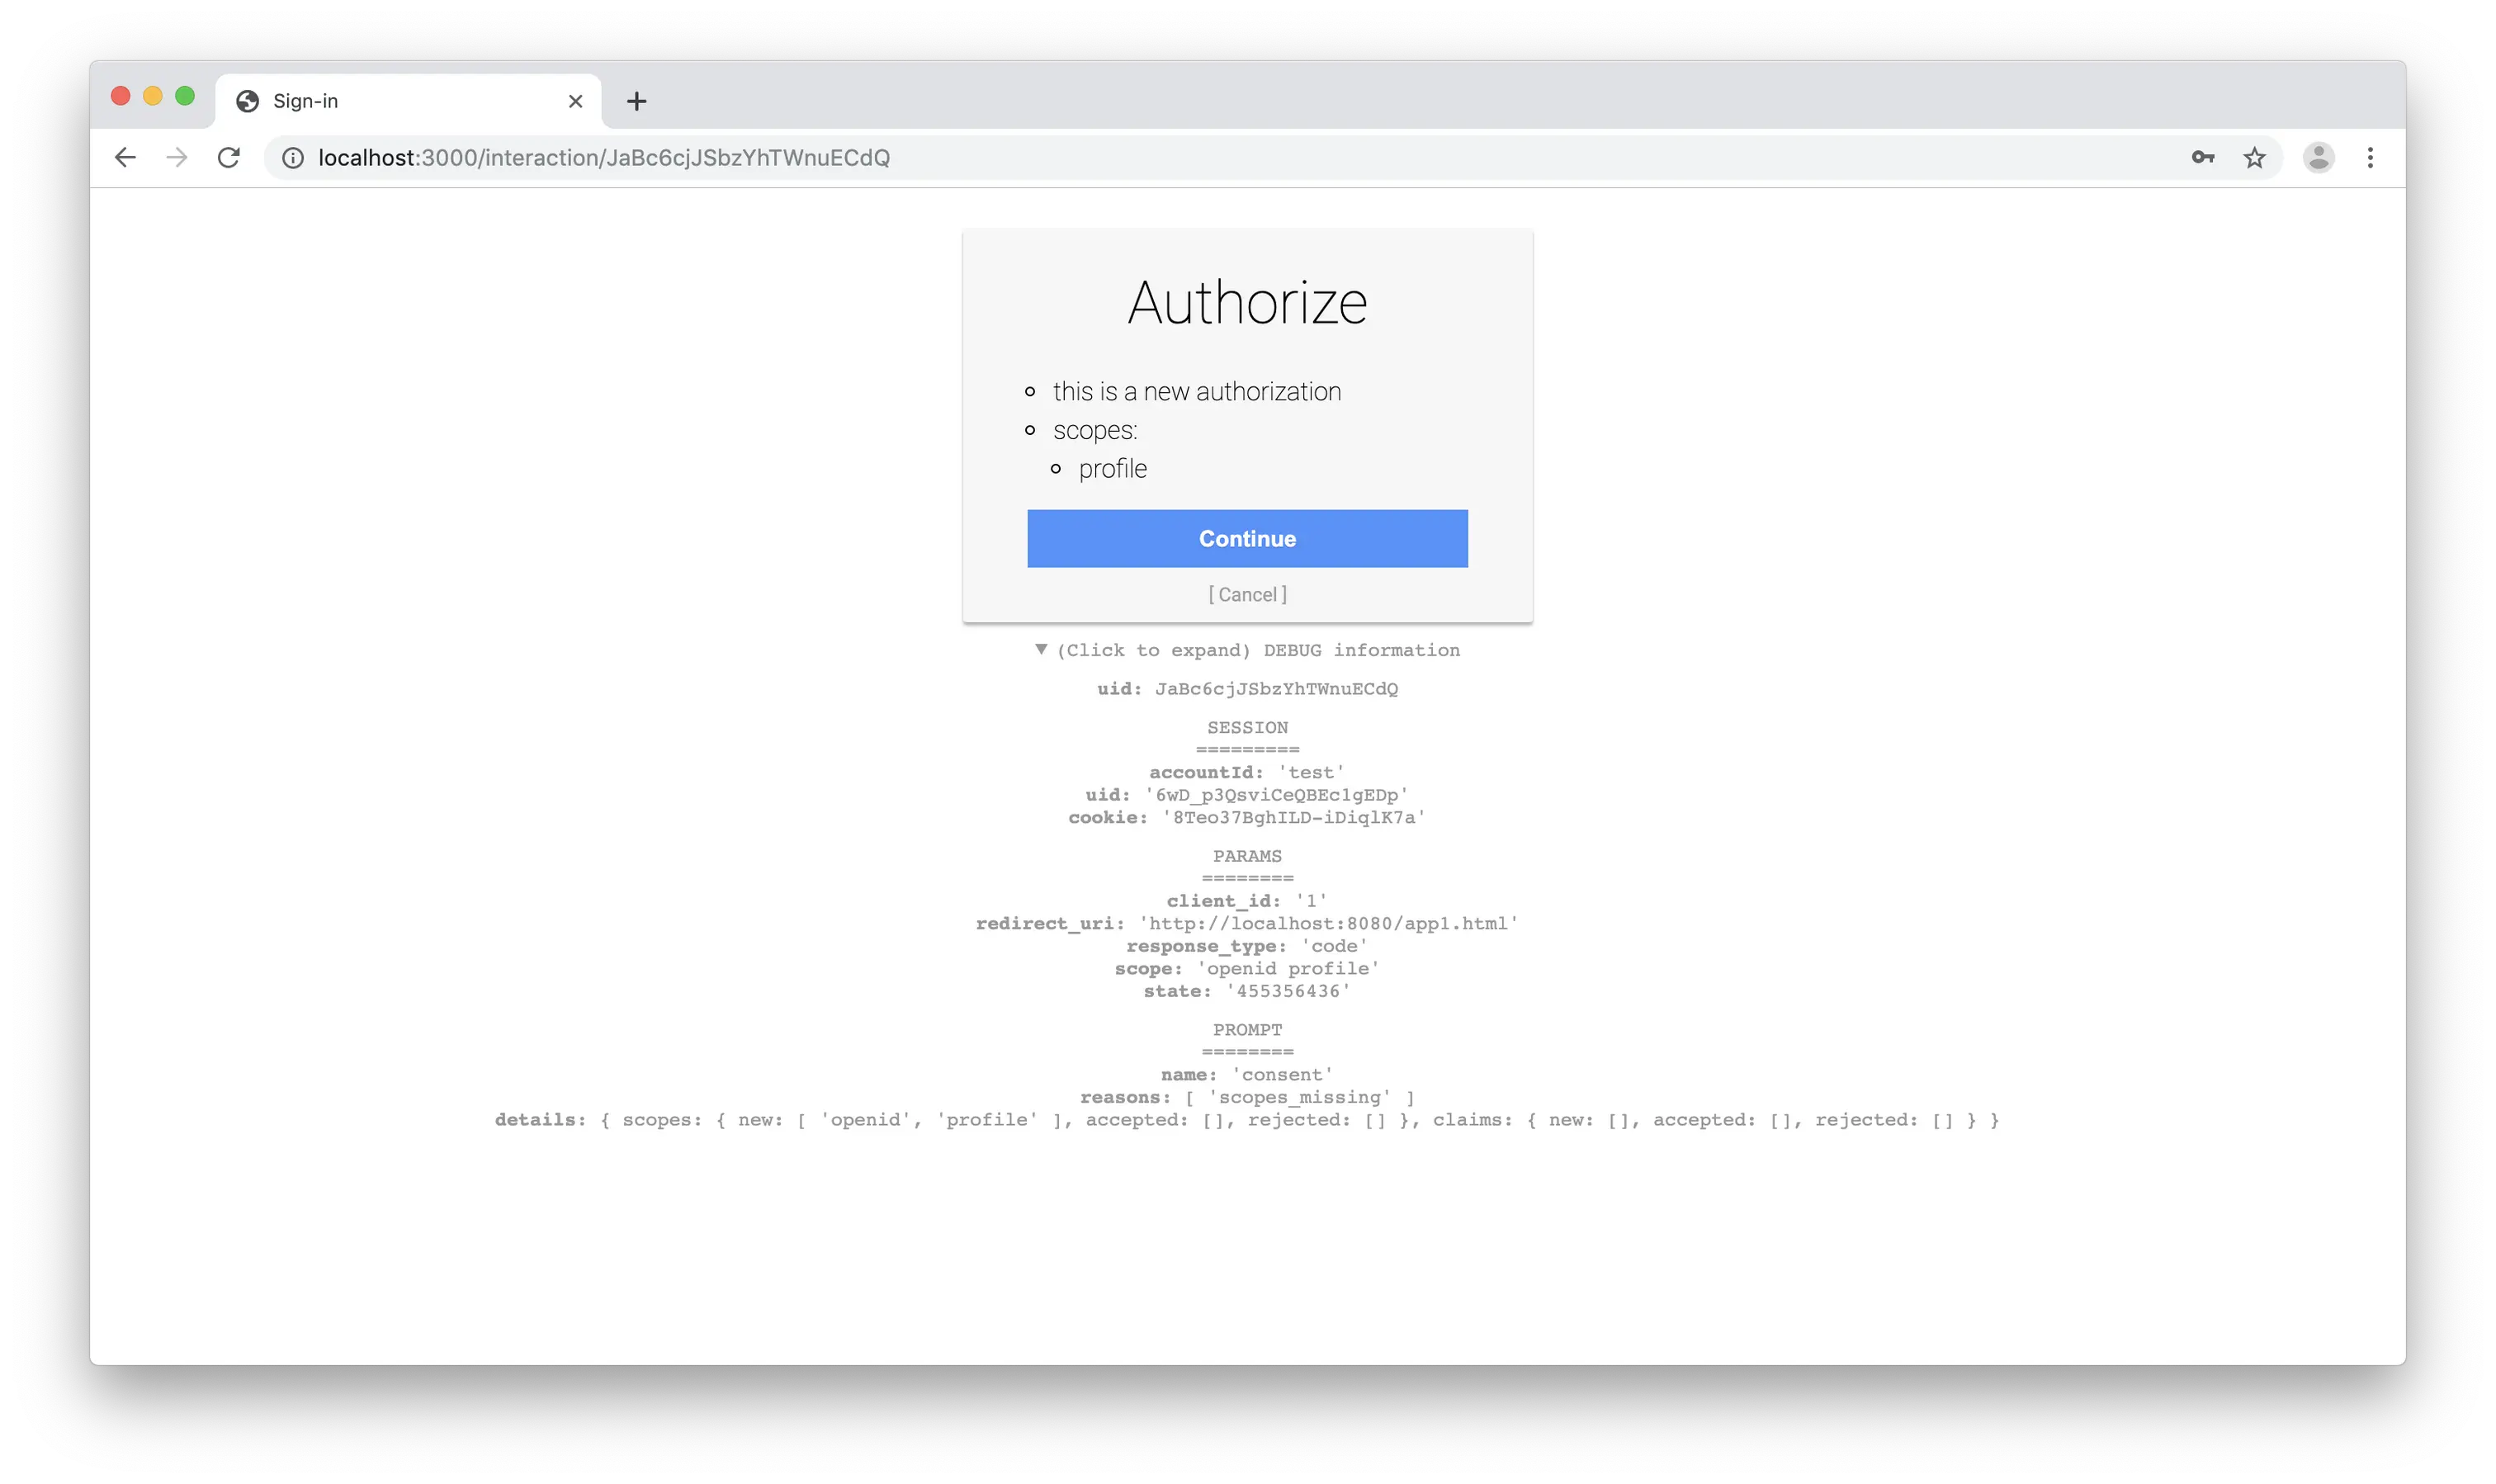Open the saved passwords key icon
This screenshot has width=2496, height=1484.
point(2202,158)
